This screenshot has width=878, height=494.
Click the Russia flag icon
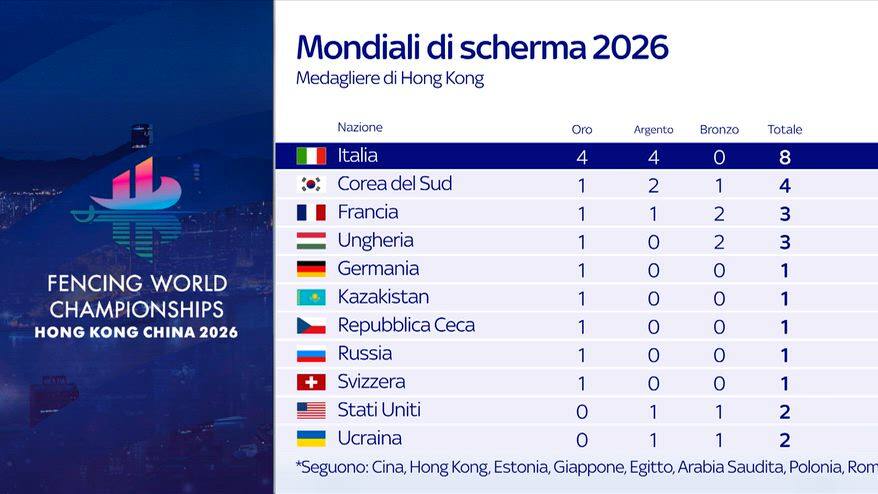[x=311, y=354]
